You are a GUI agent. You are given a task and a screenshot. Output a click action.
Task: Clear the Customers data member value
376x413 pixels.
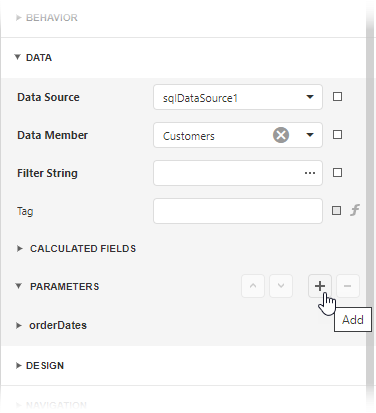[x=281, y=135]
